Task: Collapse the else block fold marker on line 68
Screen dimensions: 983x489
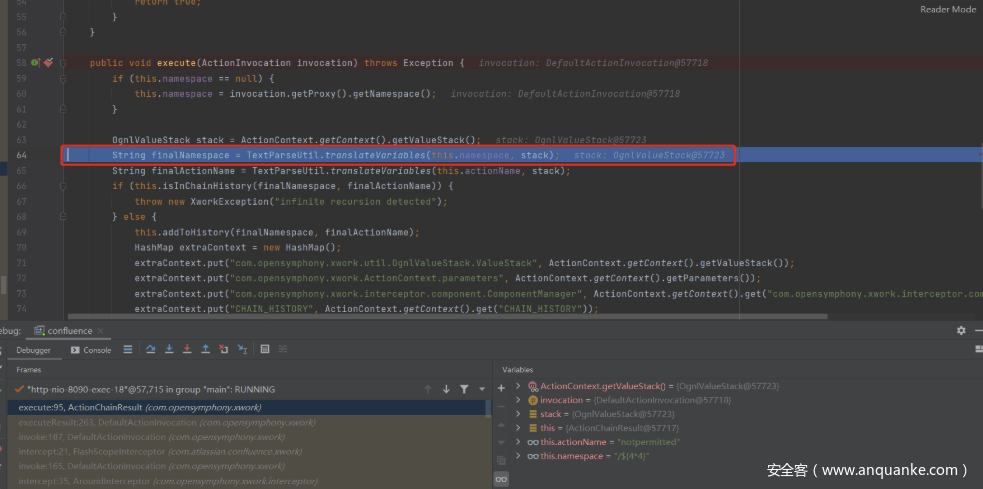Action: pos(62,216)
